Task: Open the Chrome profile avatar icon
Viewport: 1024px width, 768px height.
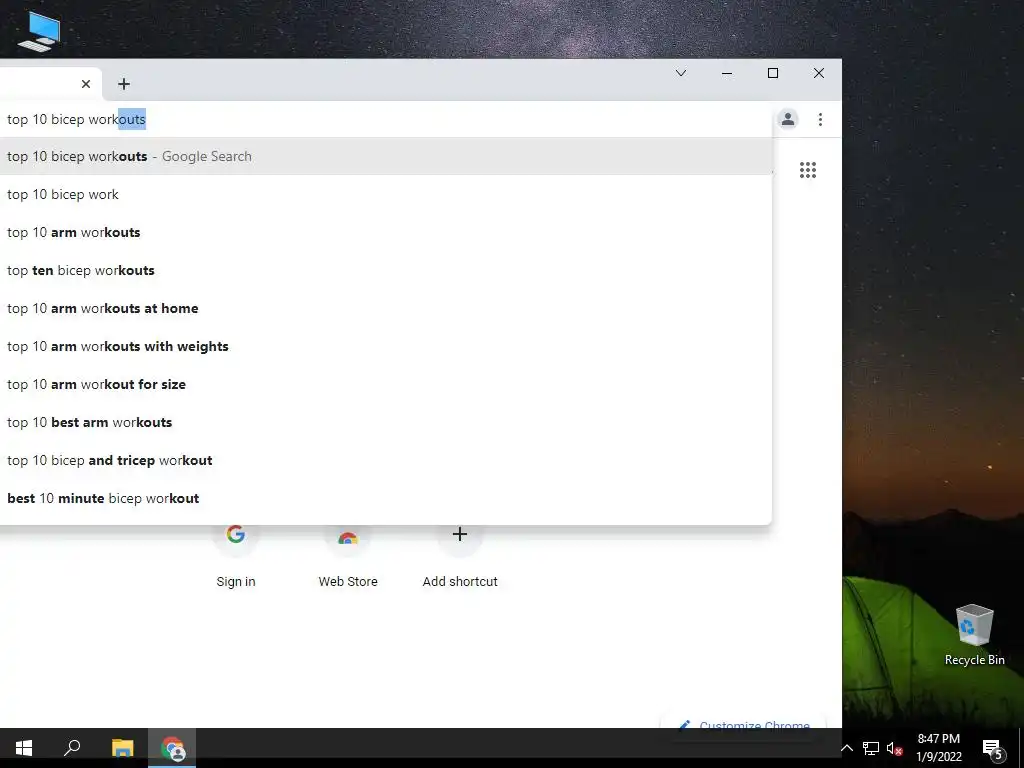Action: point(788,120)
